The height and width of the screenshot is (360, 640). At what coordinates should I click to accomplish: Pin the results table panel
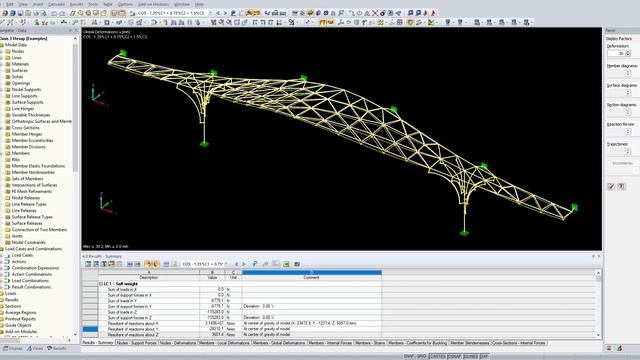pos(593,256)
